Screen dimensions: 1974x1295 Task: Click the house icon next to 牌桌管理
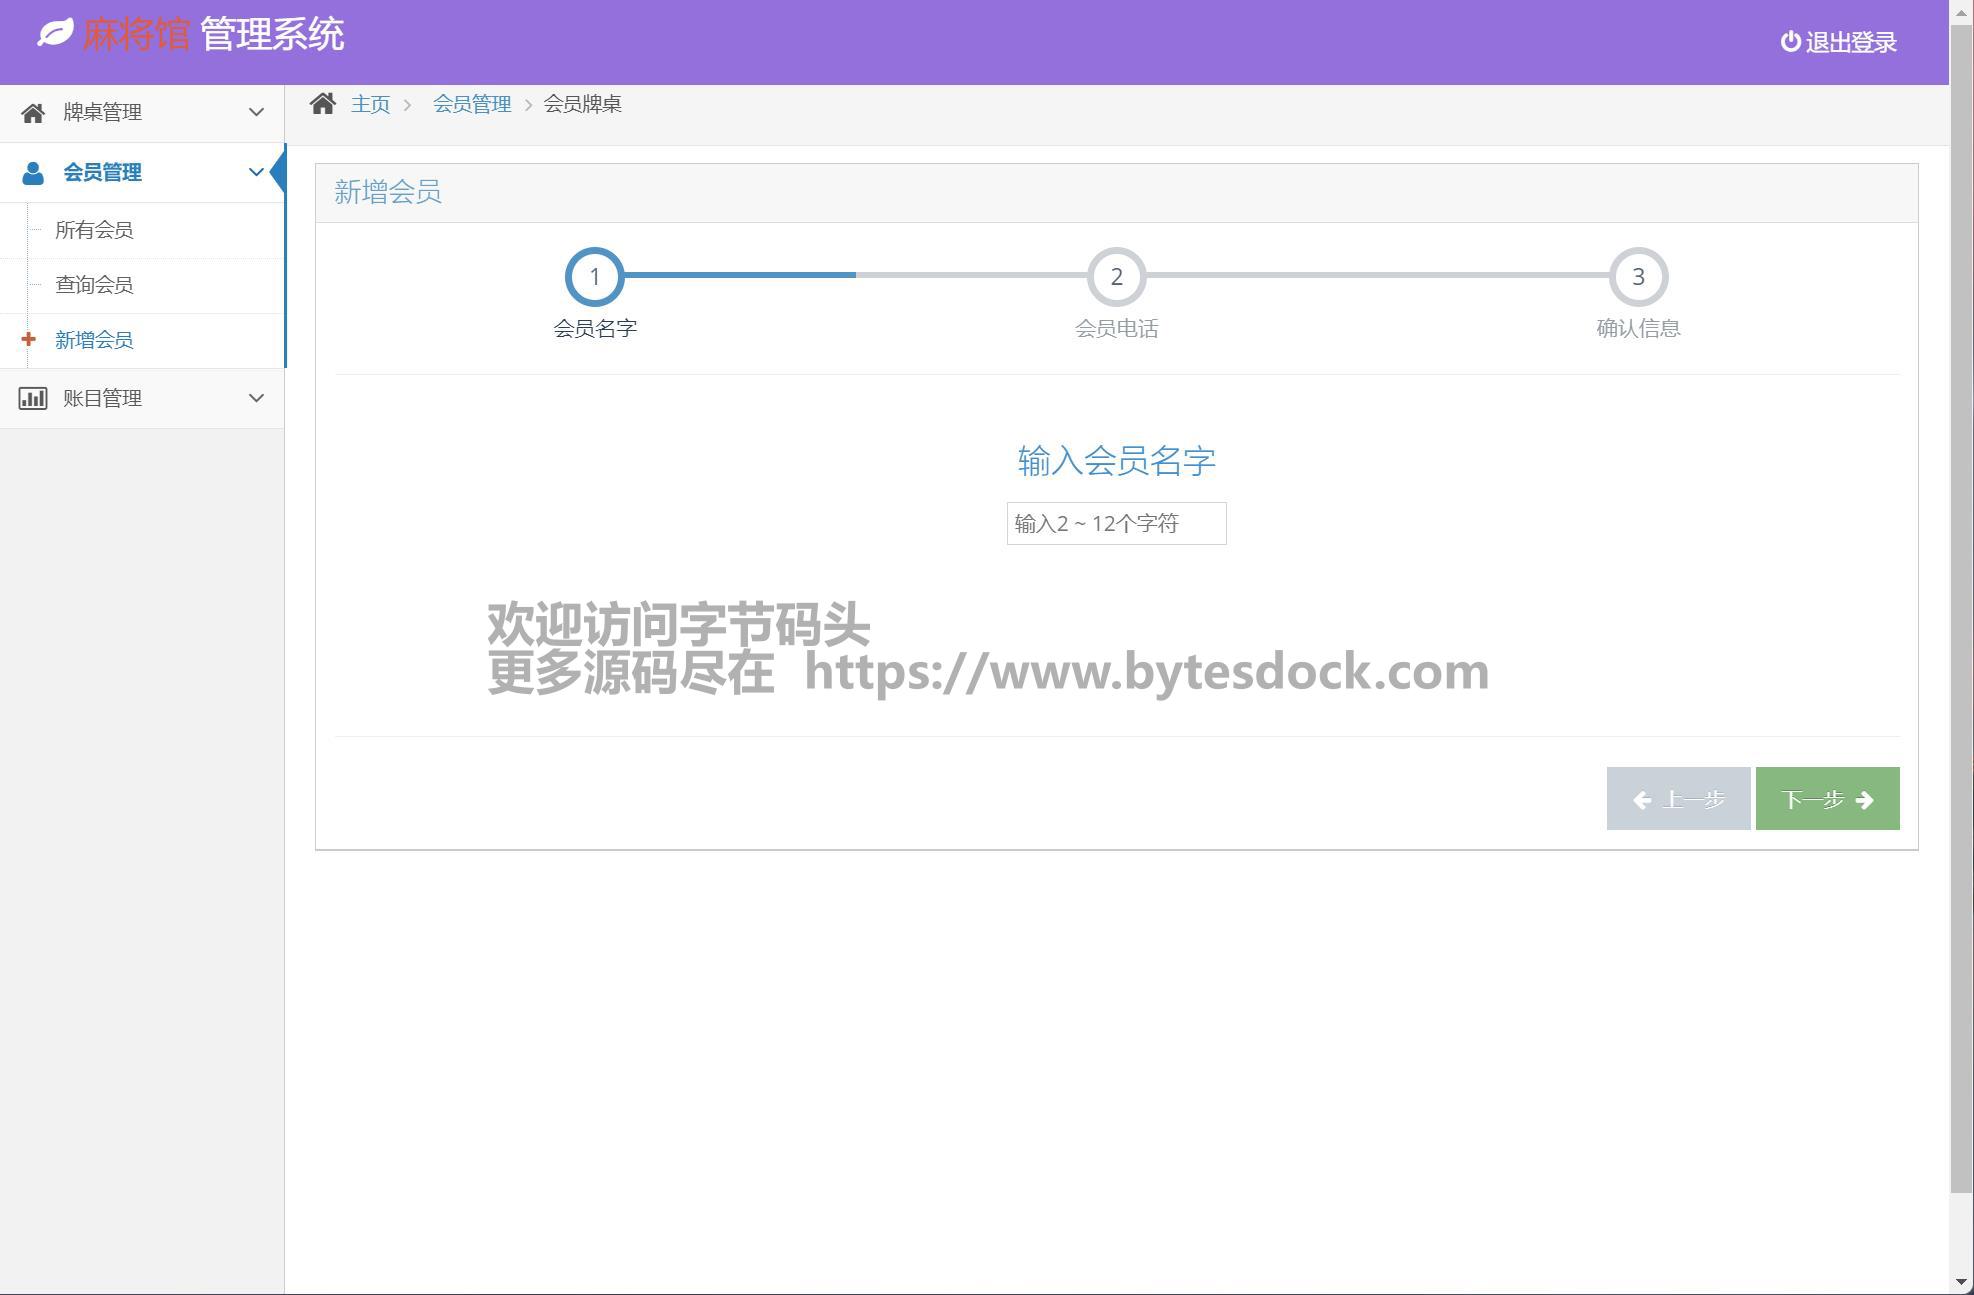tap(33, 113)
